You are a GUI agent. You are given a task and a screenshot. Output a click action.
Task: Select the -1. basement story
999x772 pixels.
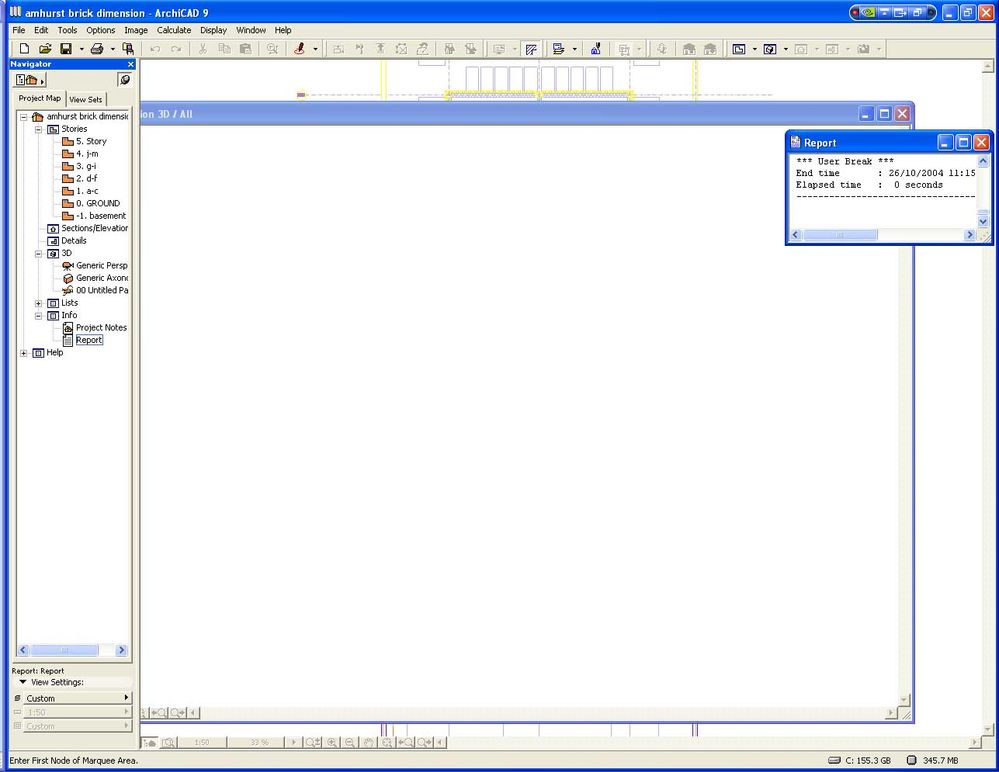[101, 216]
